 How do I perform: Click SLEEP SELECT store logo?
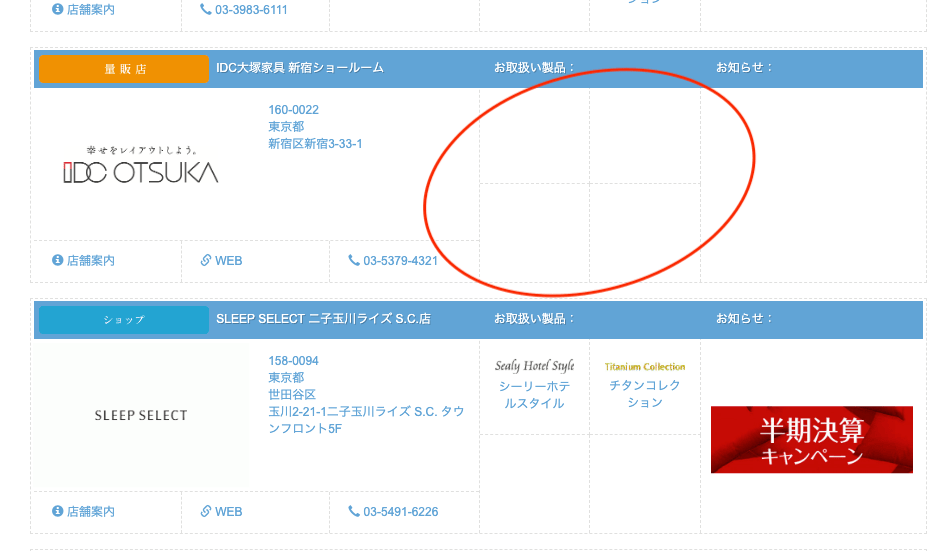[141, 415]
